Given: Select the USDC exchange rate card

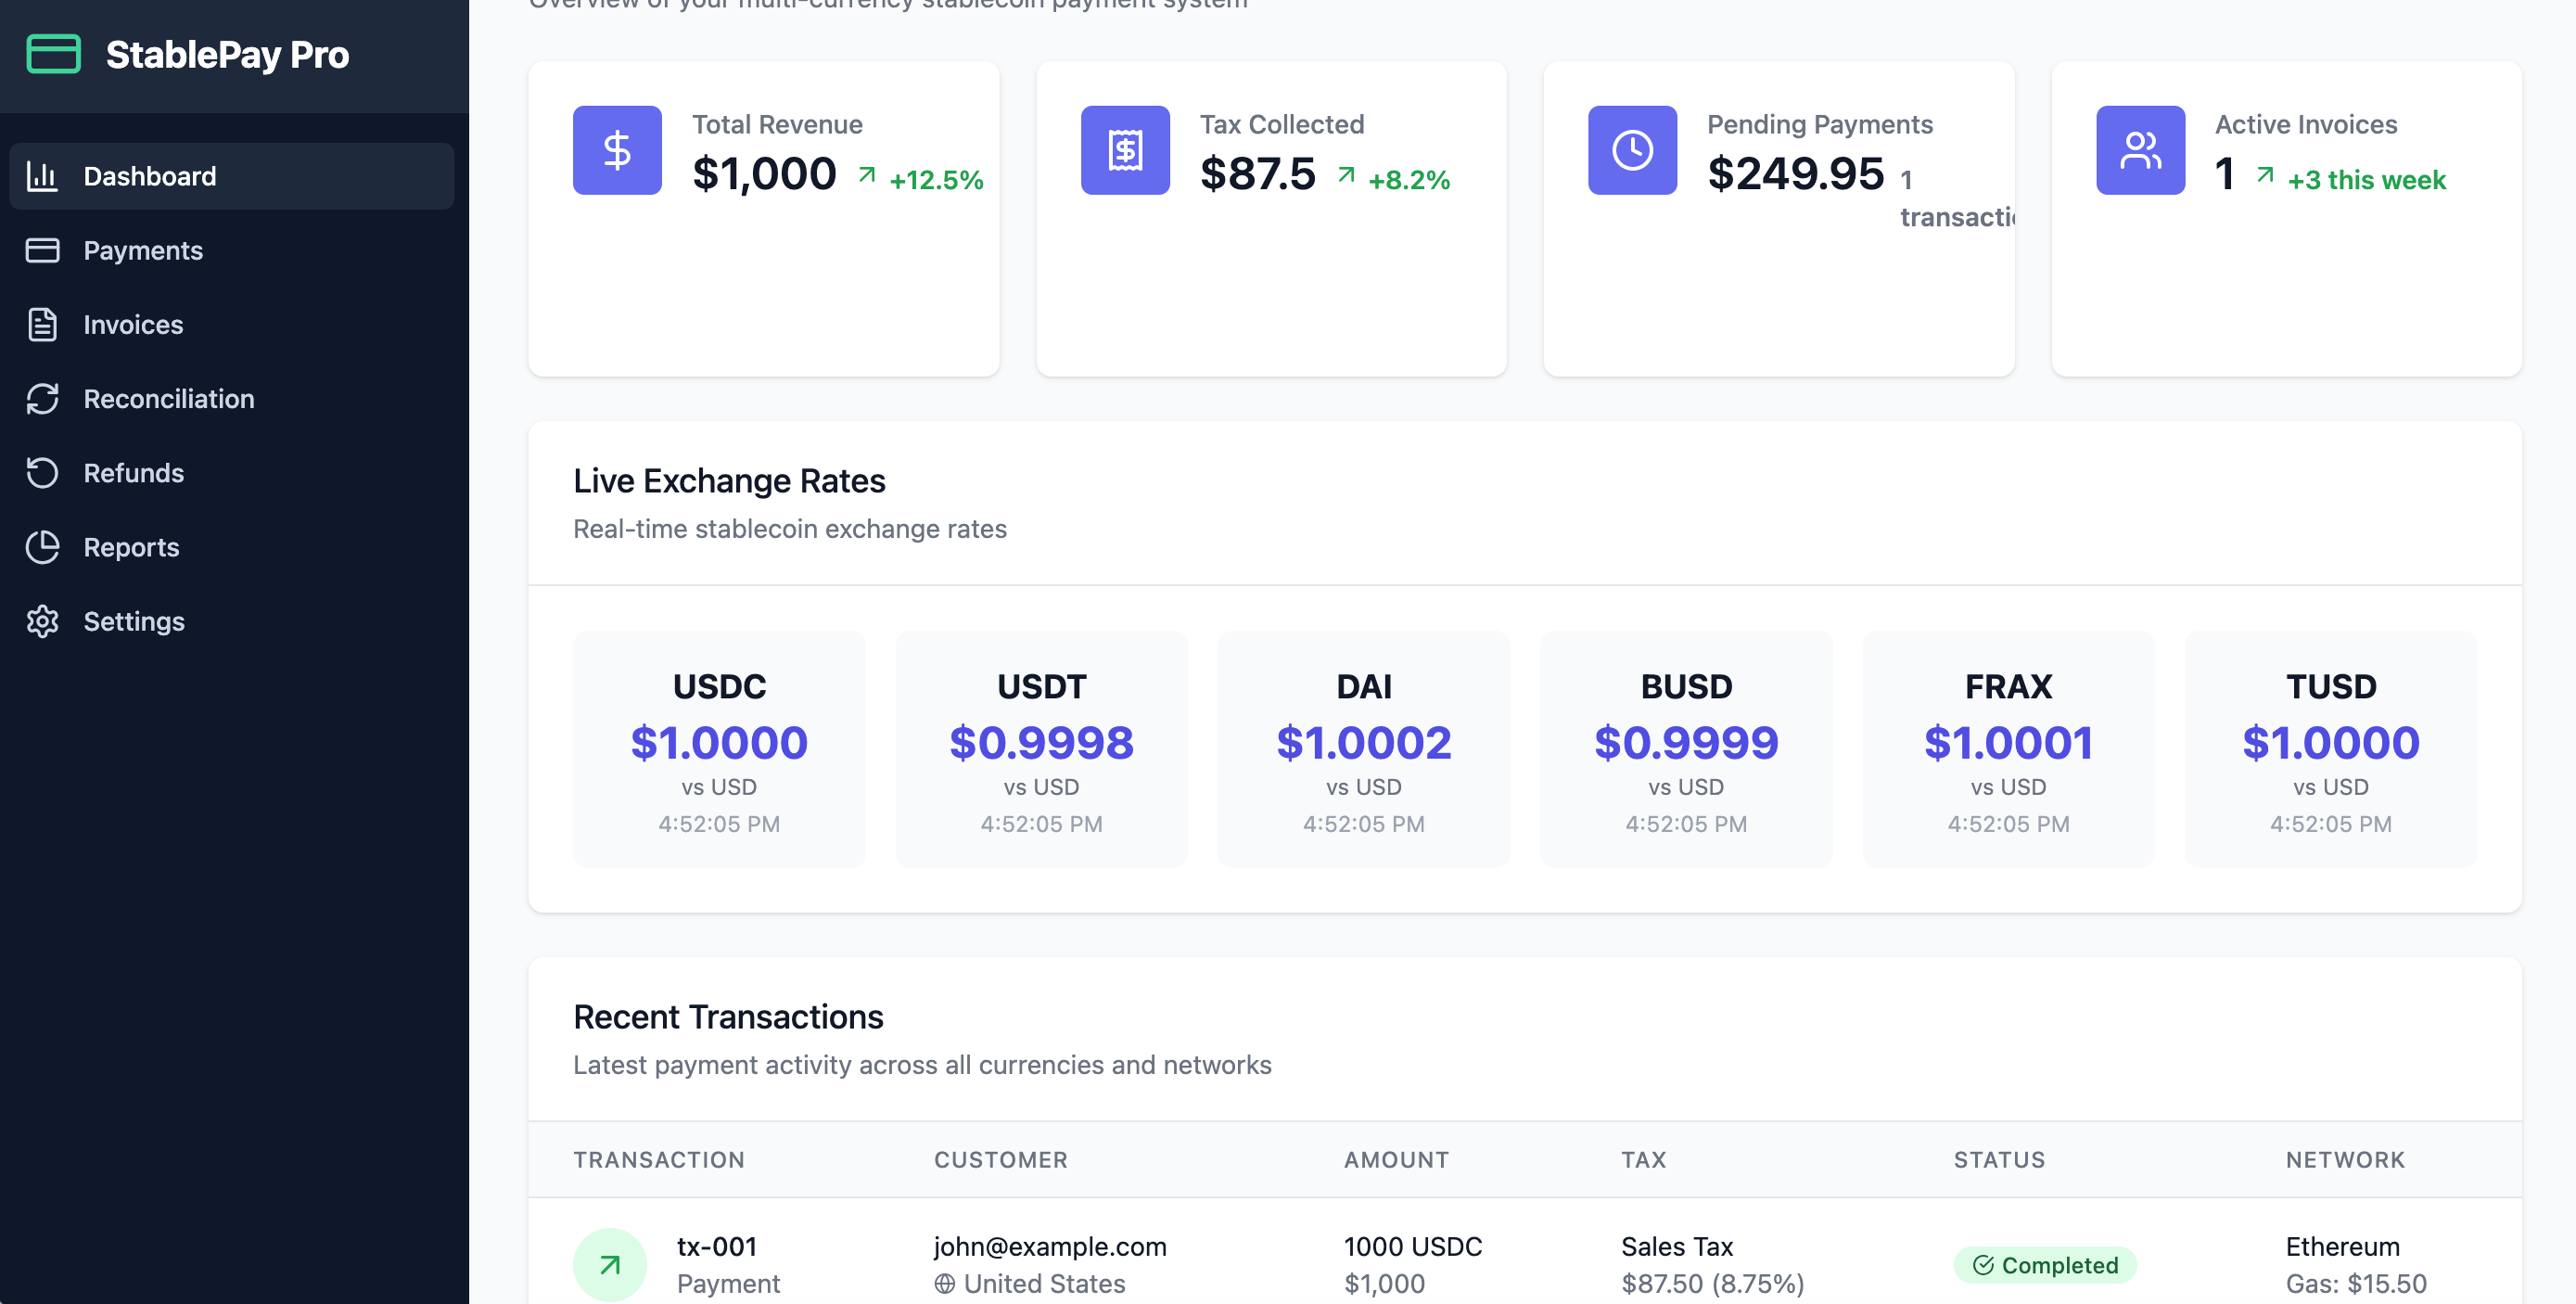Looking at the screenshot, I should coord(719,749).
